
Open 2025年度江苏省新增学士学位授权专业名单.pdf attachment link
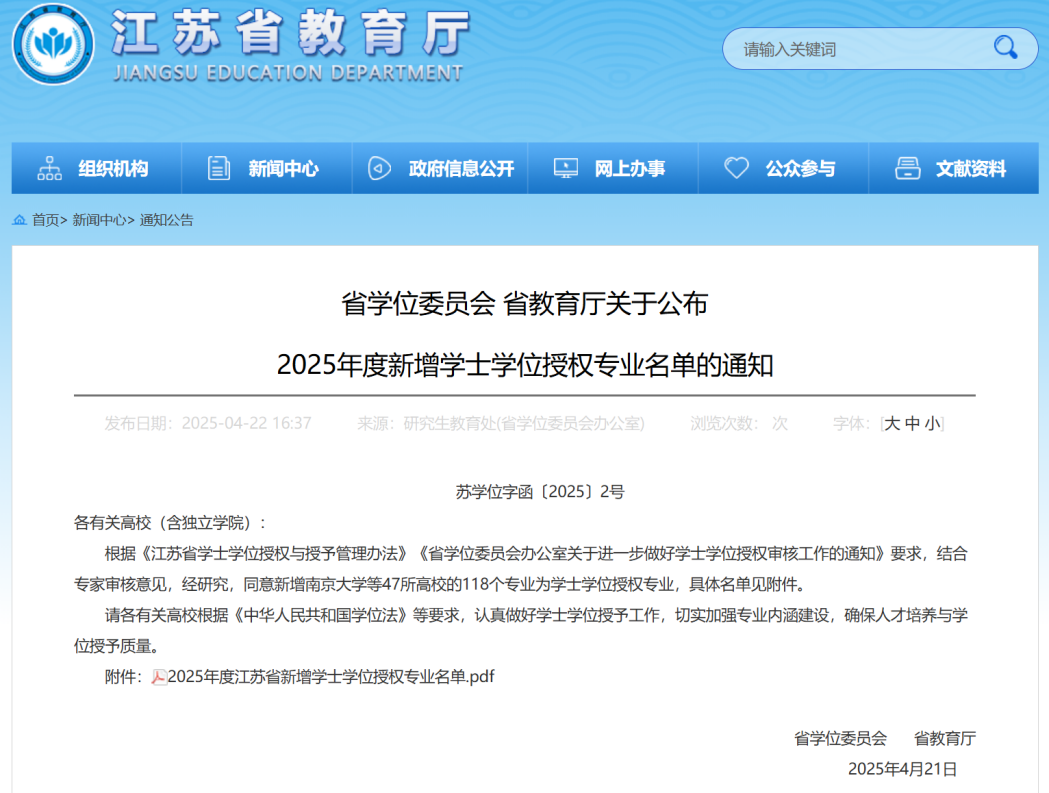coord(331,677)
